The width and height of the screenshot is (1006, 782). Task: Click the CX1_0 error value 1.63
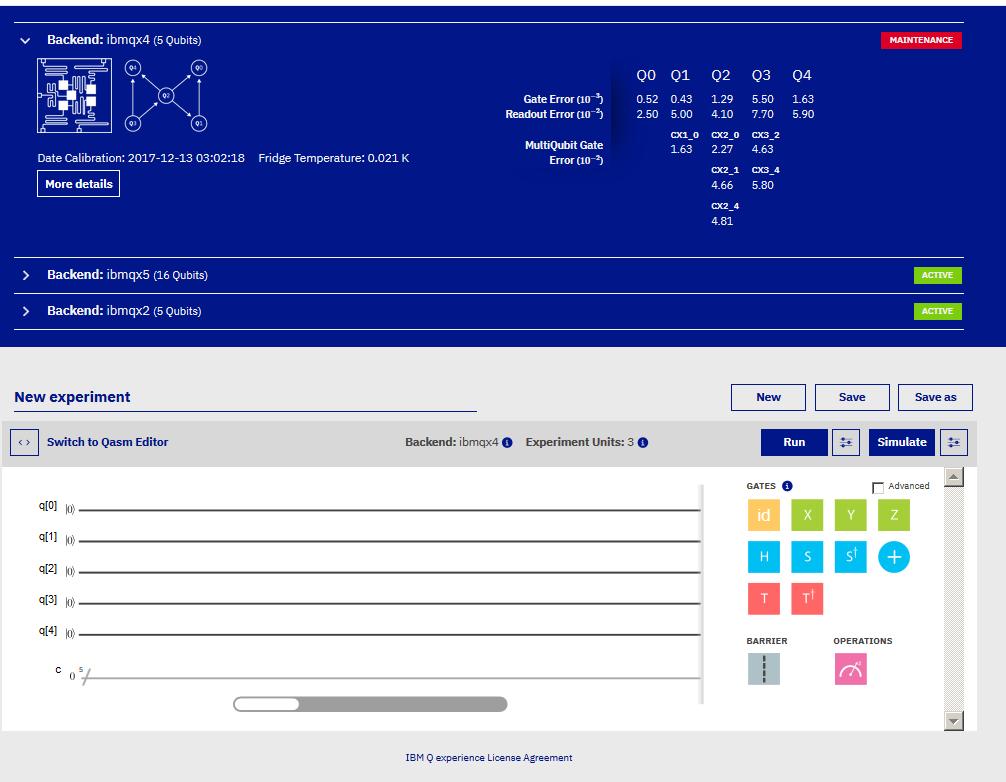pyautogui.click(x=681, y=149)
